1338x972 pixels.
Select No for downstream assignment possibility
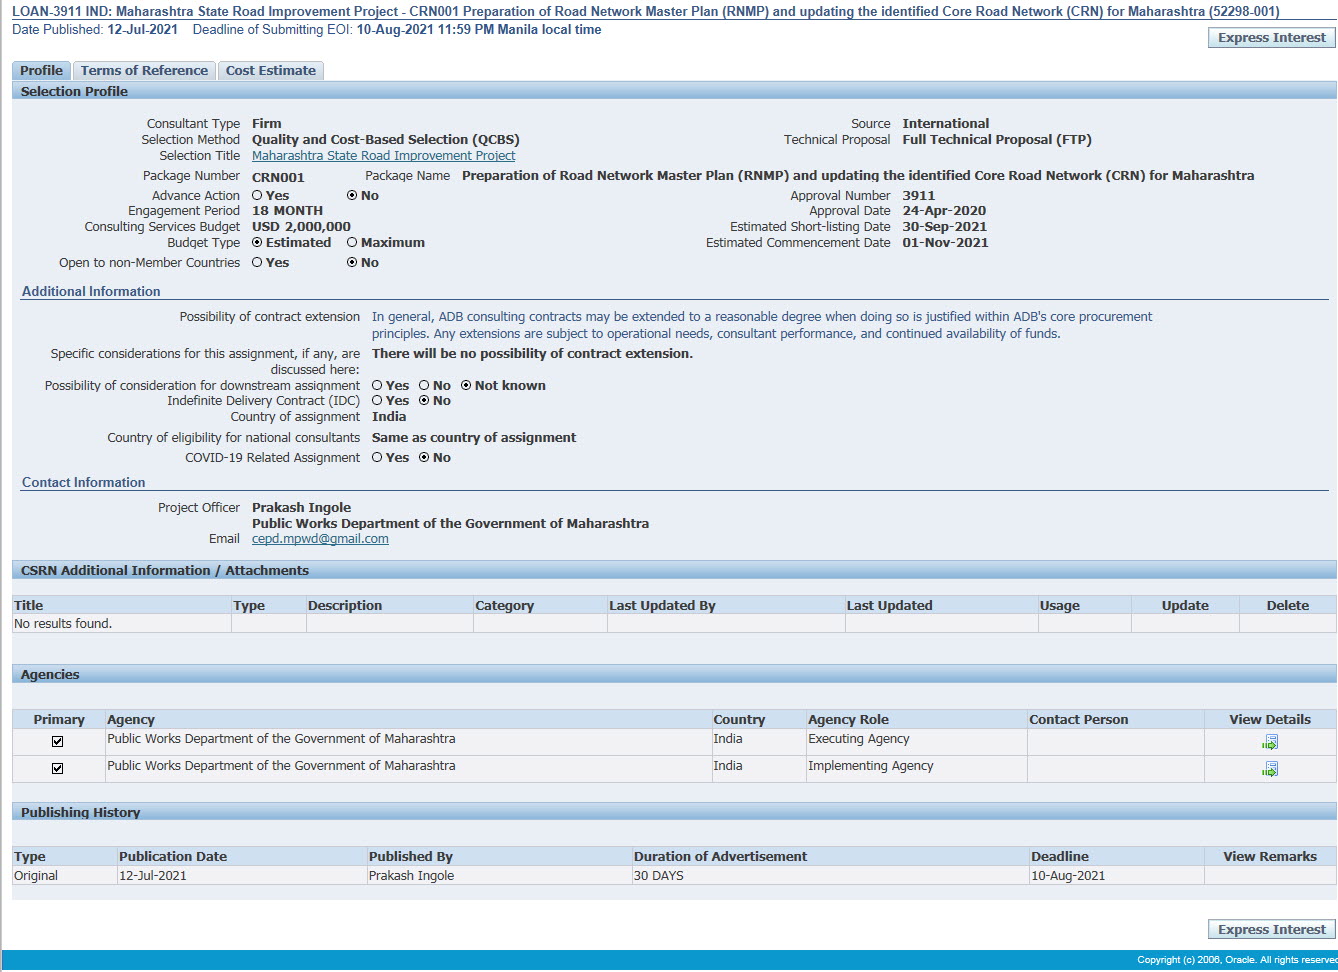point(424,385)
